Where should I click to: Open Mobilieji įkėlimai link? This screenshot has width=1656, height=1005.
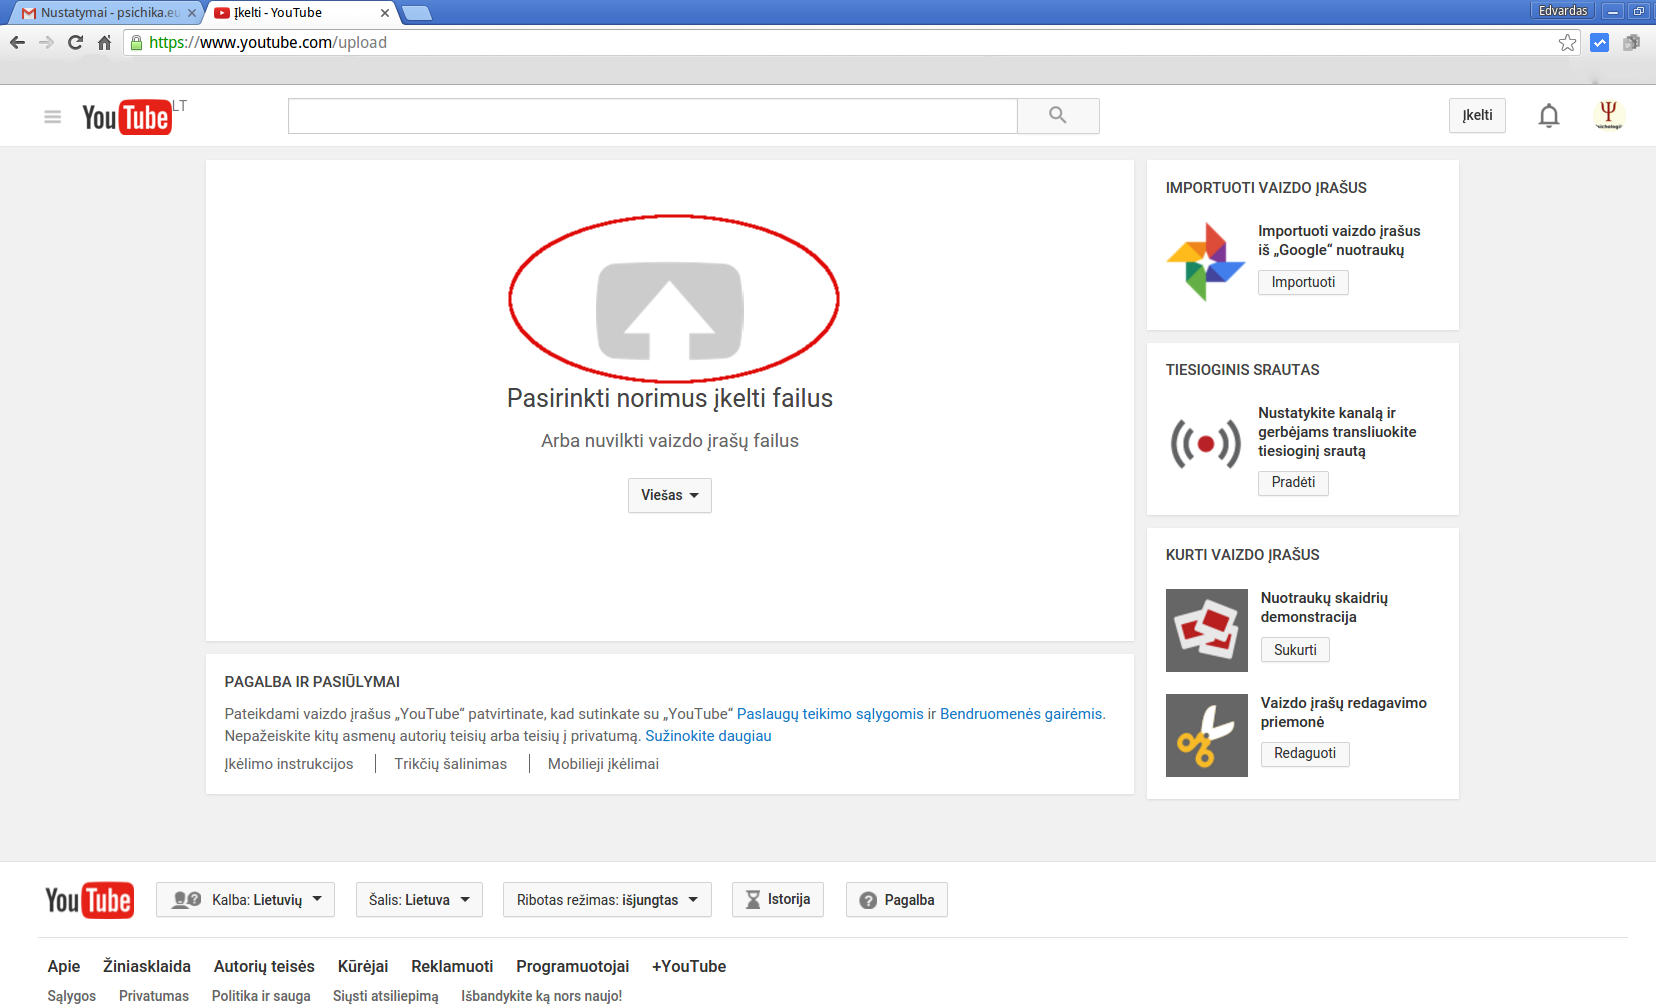(x=603, y=764)
